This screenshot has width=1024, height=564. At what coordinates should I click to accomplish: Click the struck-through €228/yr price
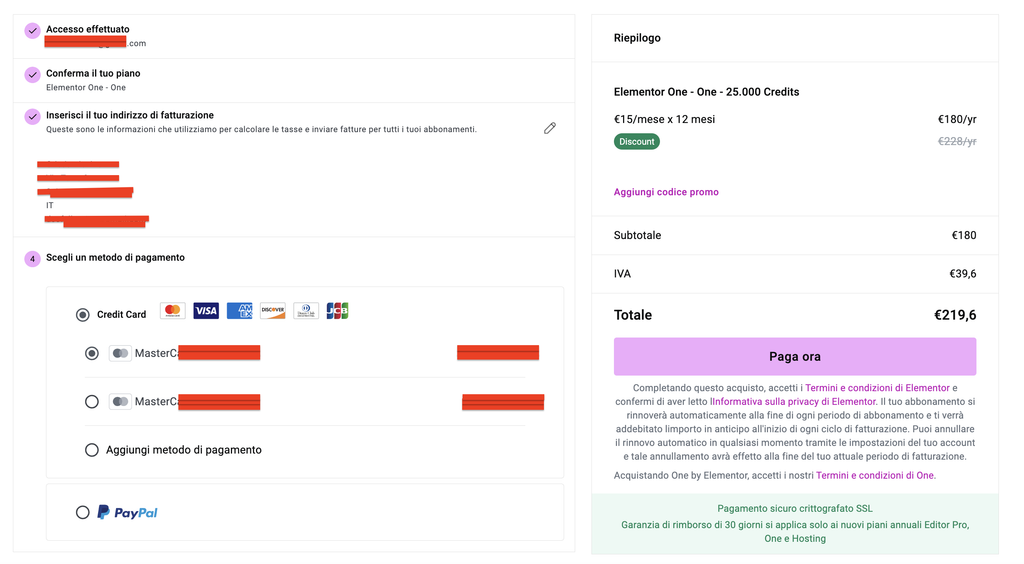point(957,141)
